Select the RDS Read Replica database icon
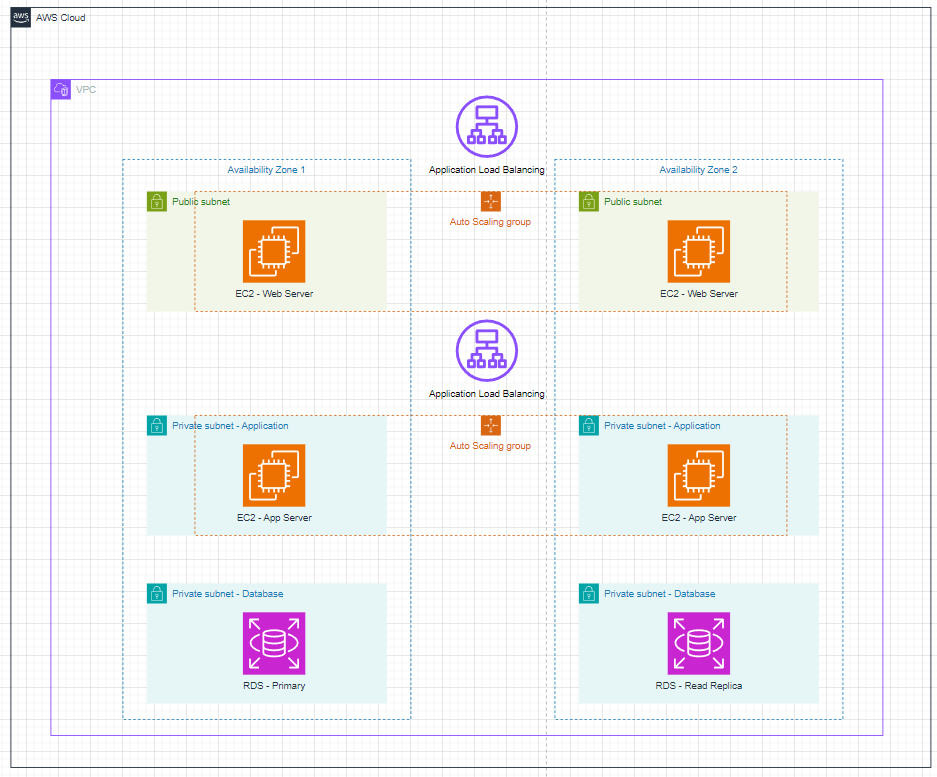The image size is (937, 777). coord(699,643)
